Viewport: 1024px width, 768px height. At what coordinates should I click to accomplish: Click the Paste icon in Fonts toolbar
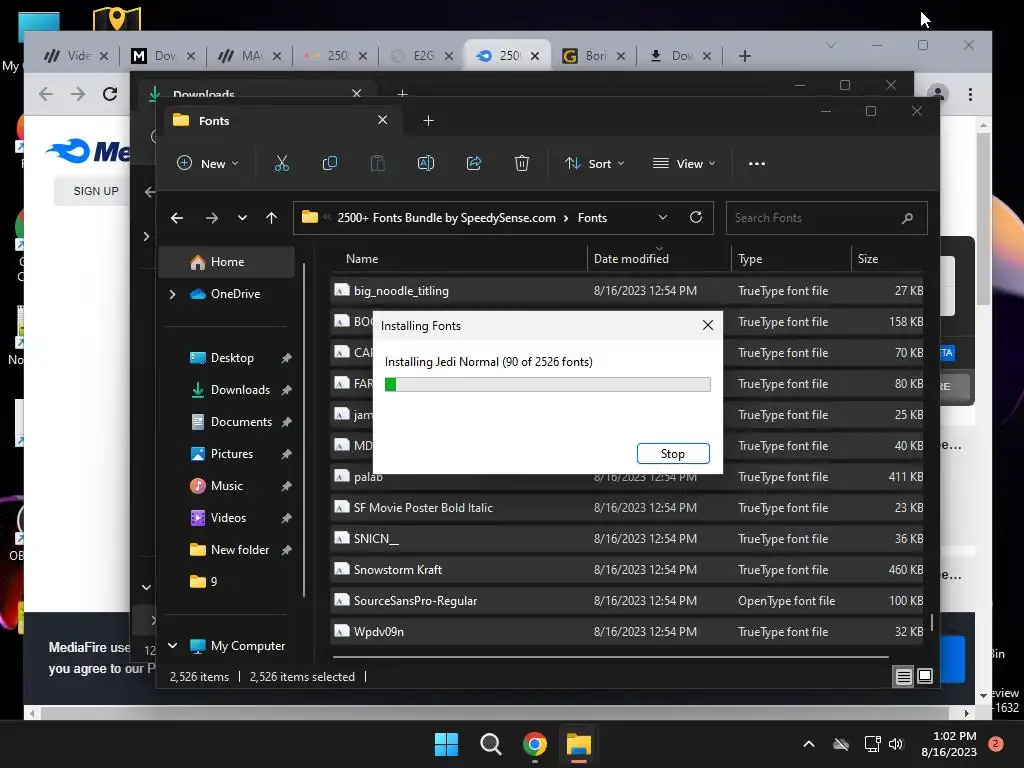[377, 163]
